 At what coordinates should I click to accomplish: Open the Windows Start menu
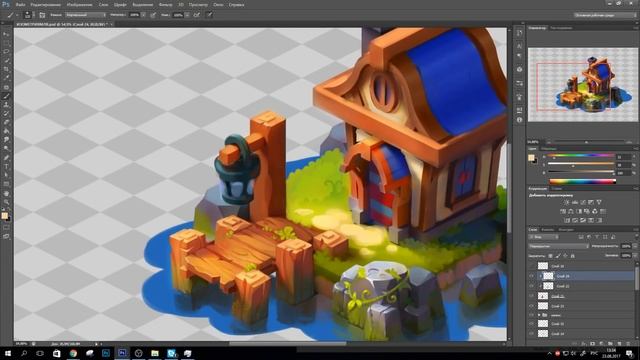pos(8,353)
